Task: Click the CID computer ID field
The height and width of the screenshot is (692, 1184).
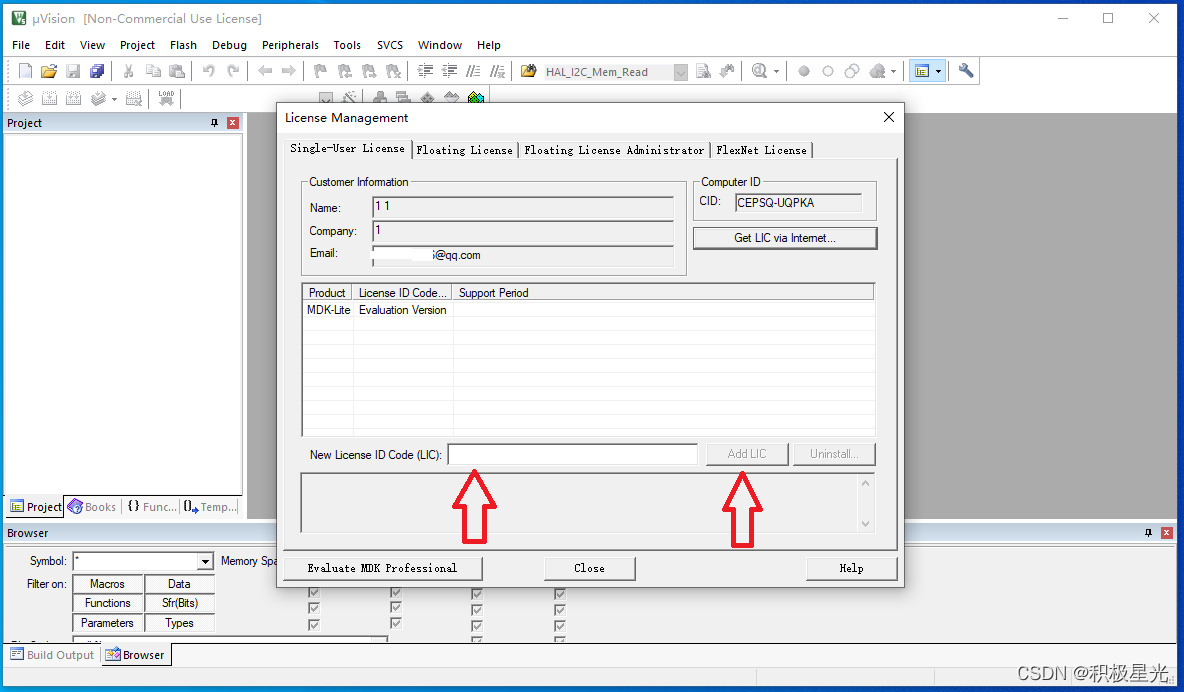Action: click(x=798, y=202)
